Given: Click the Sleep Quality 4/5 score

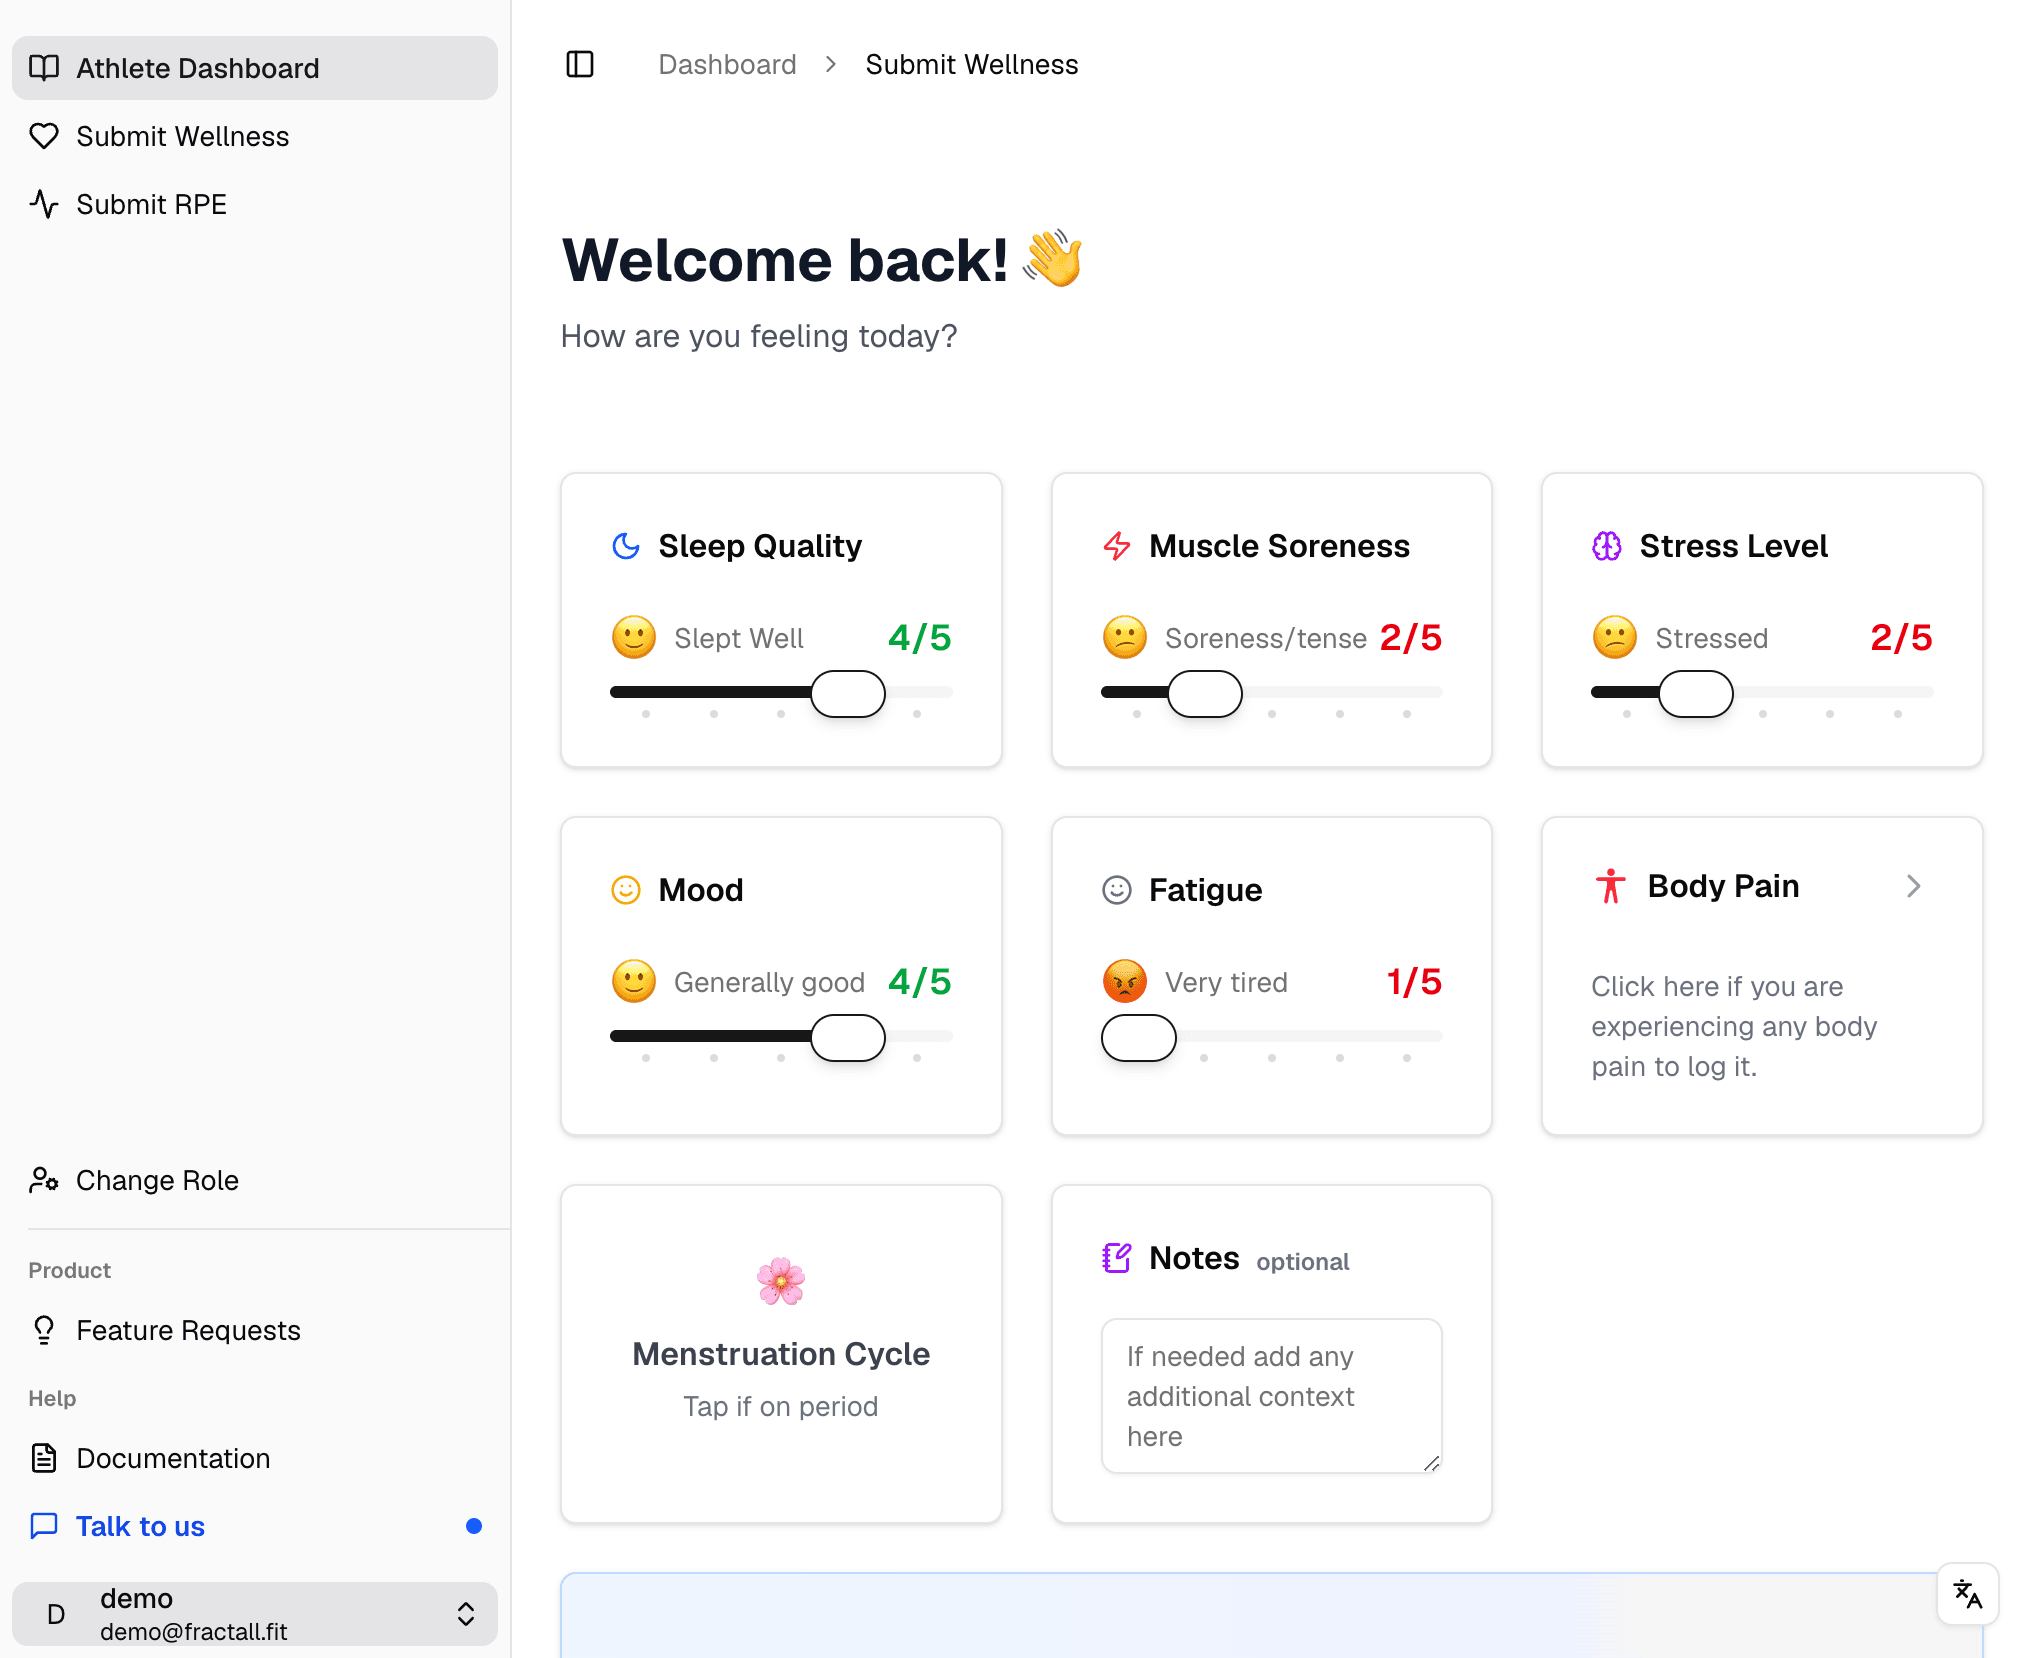Looking at the screenshot, I should click(919, 637).
